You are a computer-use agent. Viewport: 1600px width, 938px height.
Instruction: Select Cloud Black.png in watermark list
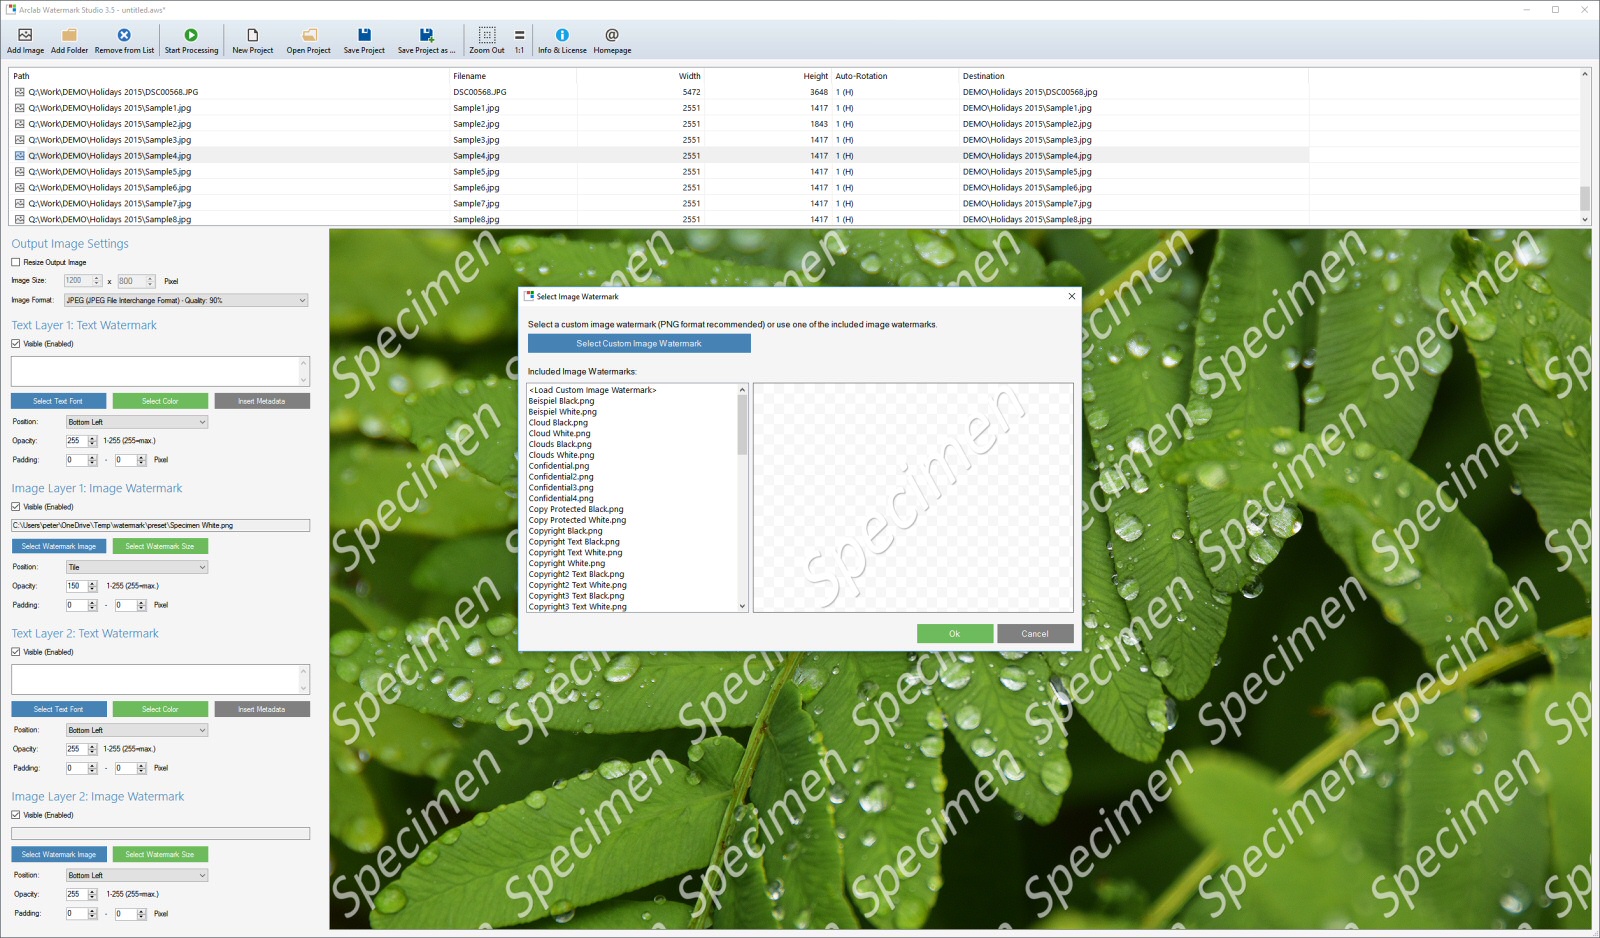click(558, 423)
